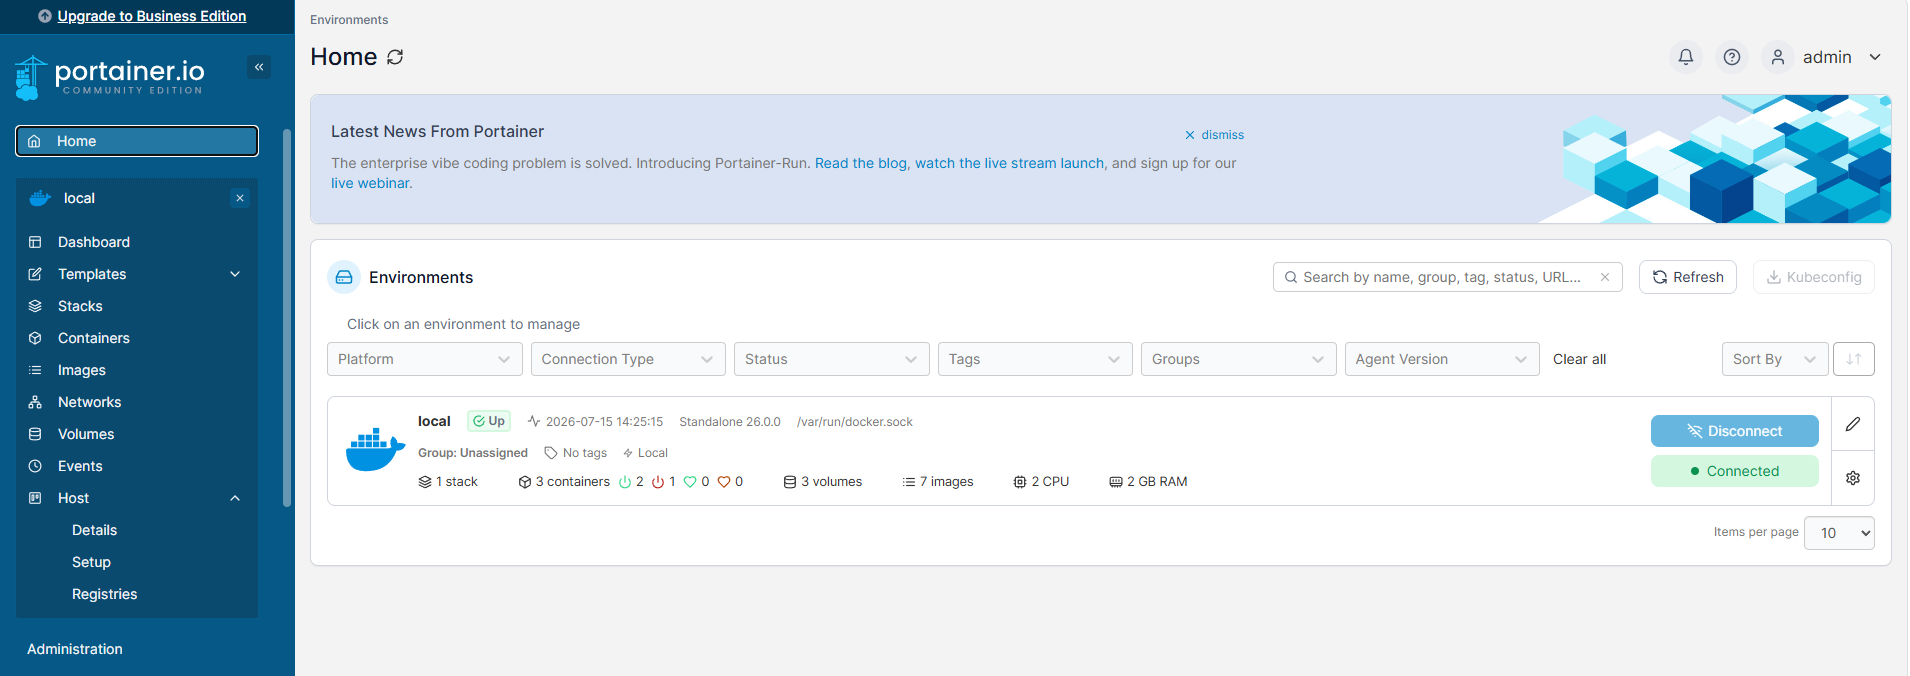Screen dimensions: 1910x676
Task: Click the Dashboard sidebar icon
Action: point(35,242)
